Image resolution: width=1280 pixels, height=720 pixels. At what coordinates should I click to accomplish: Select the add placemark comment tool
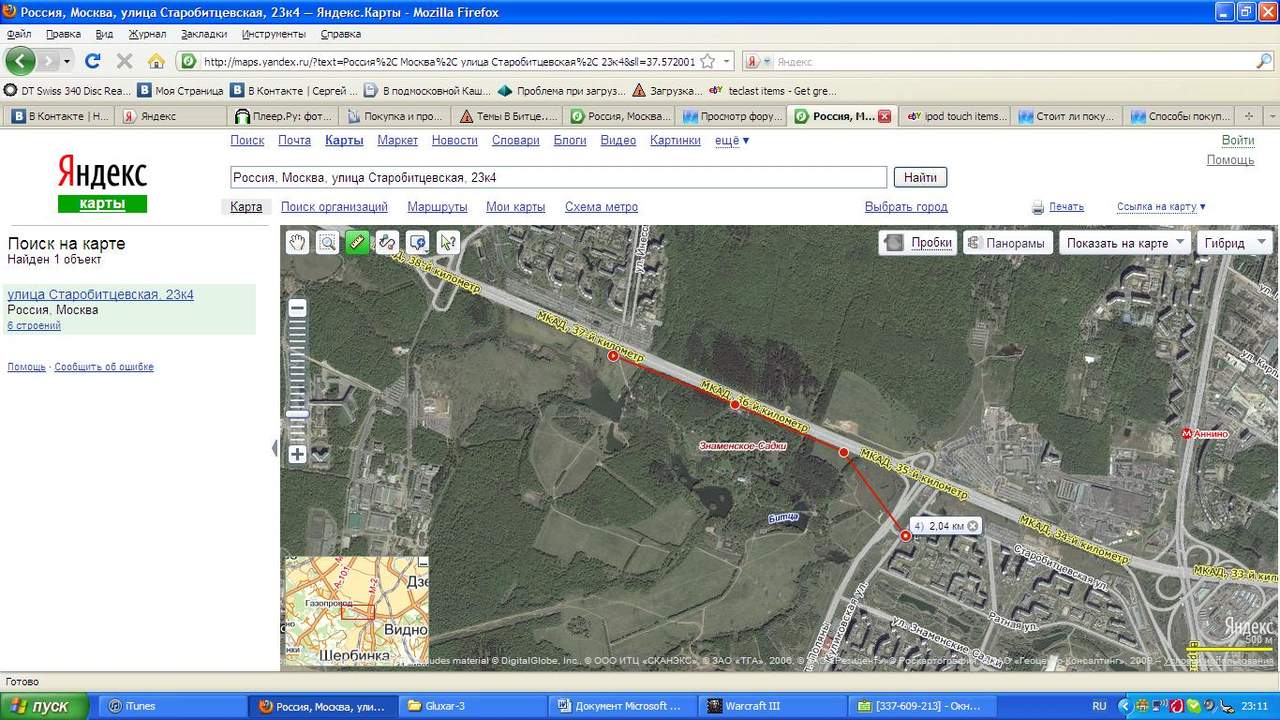tap(418, 242)
